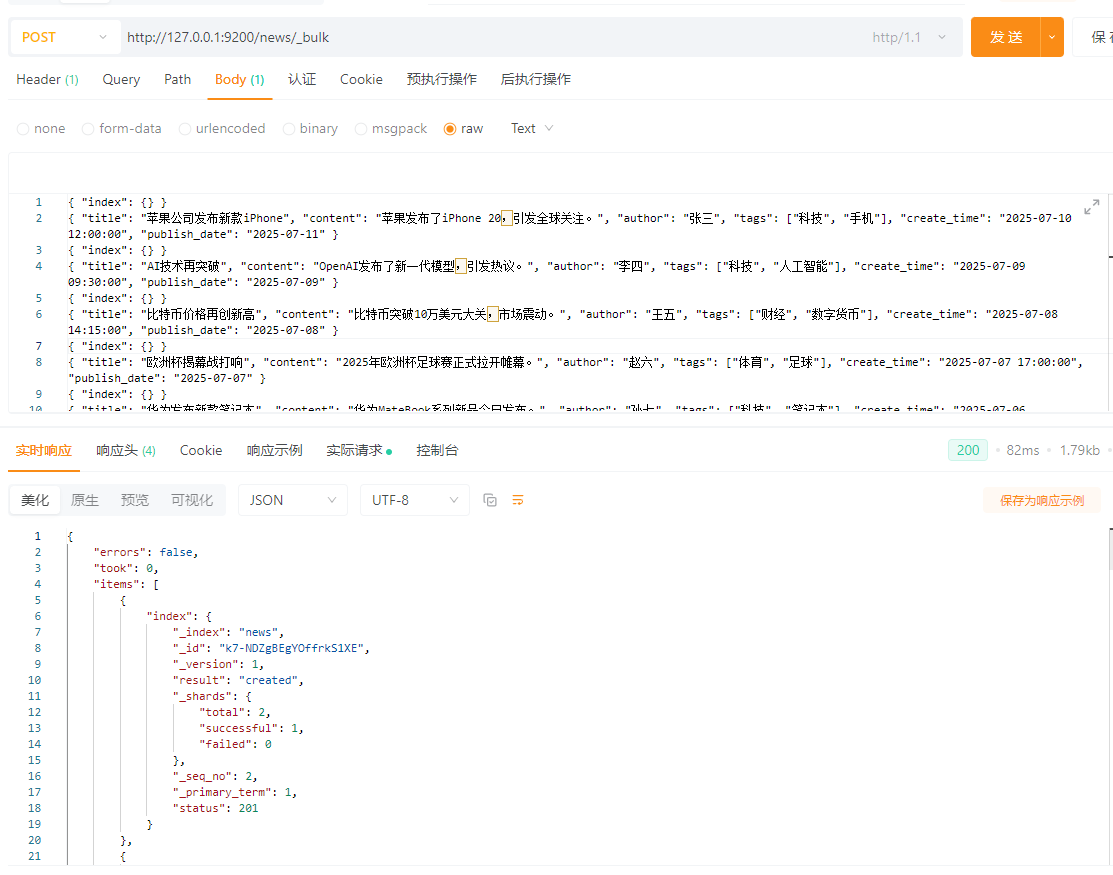Select the 原生 view mode
This screenshot has width=1113, height=875.
(85, 500)
